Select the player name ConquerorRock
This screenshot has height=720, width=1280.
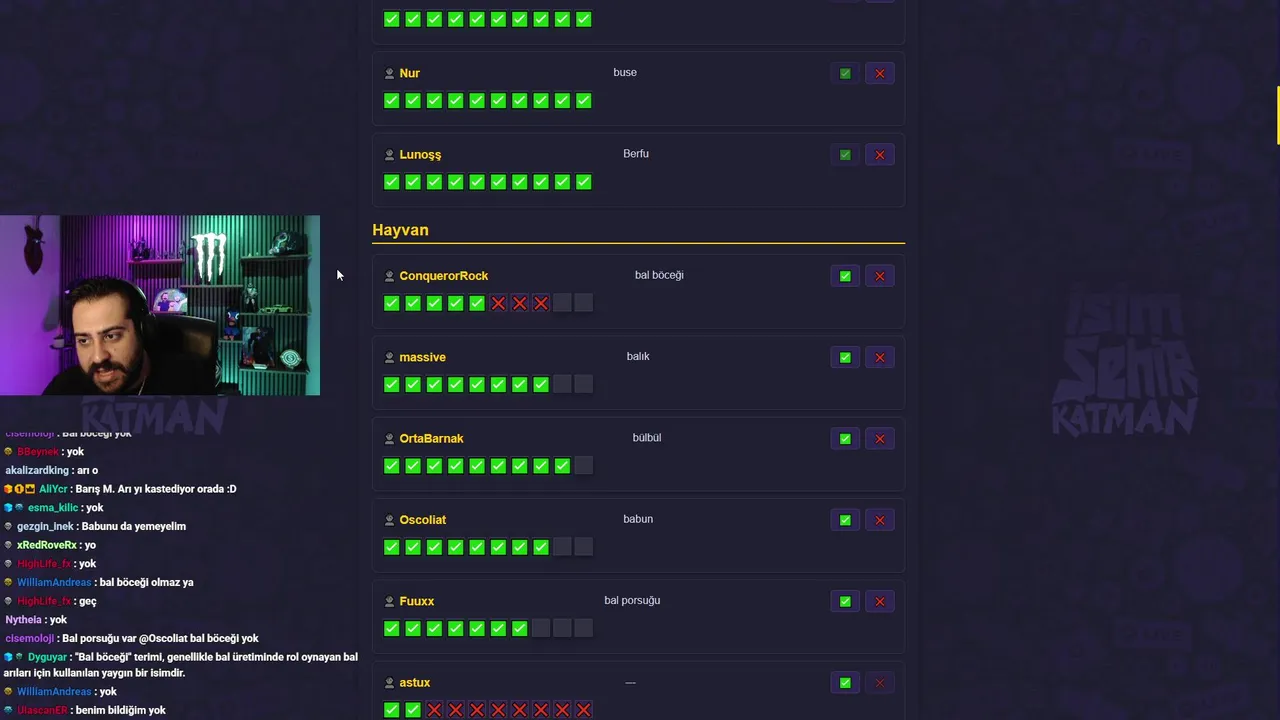pyautogui.click(x=444, y=276)
